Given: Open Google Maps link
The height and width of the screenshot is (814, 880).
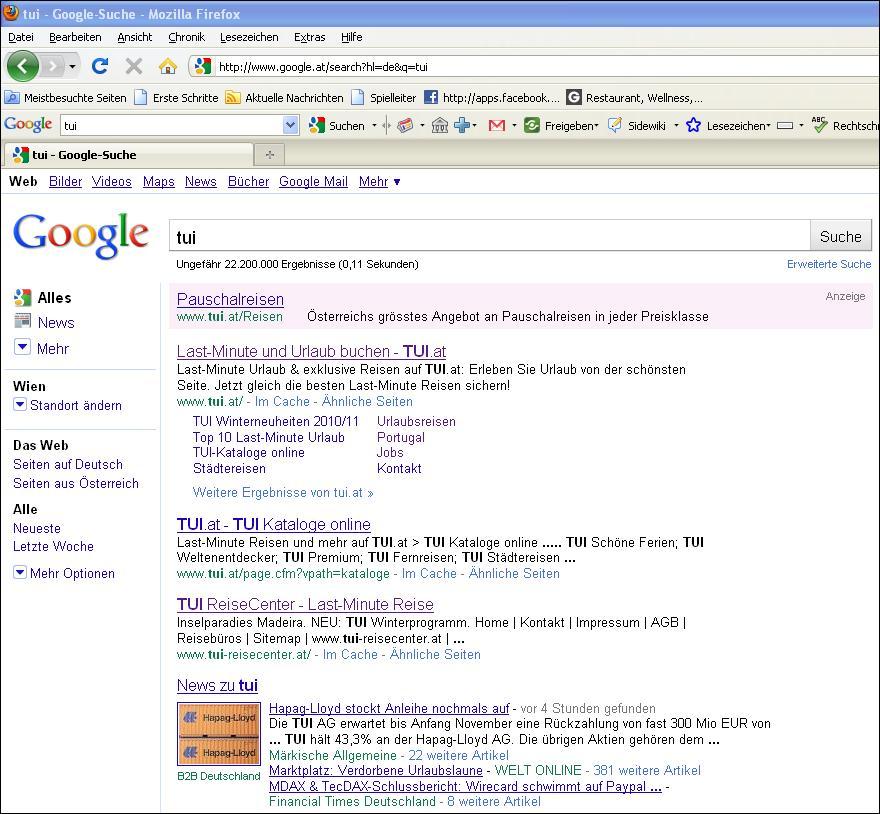Looking at the screenshot, I should (159, 182).
